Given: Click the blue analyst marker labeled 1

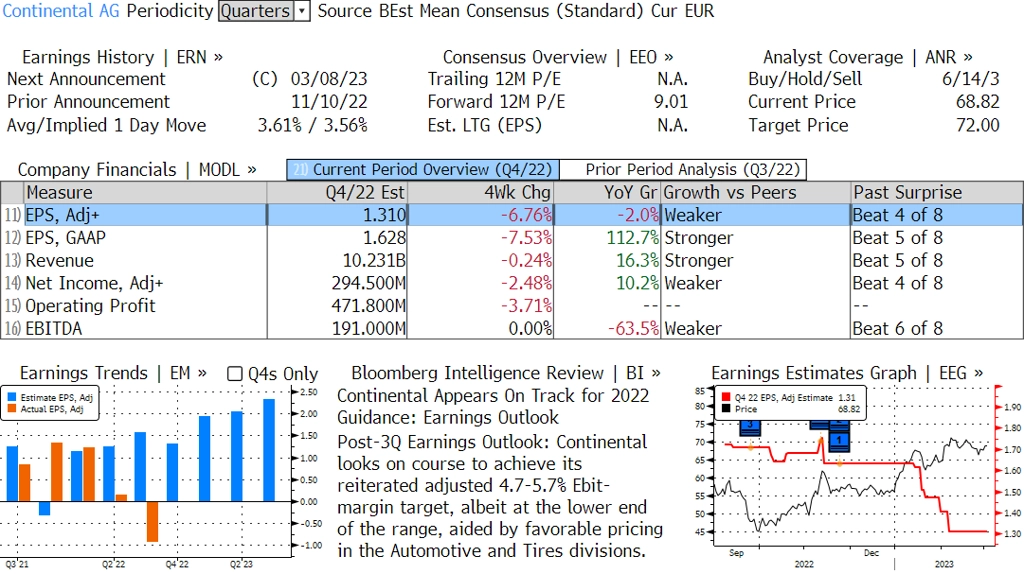Looking at the screenshot, I should click(x=839, y=441).
